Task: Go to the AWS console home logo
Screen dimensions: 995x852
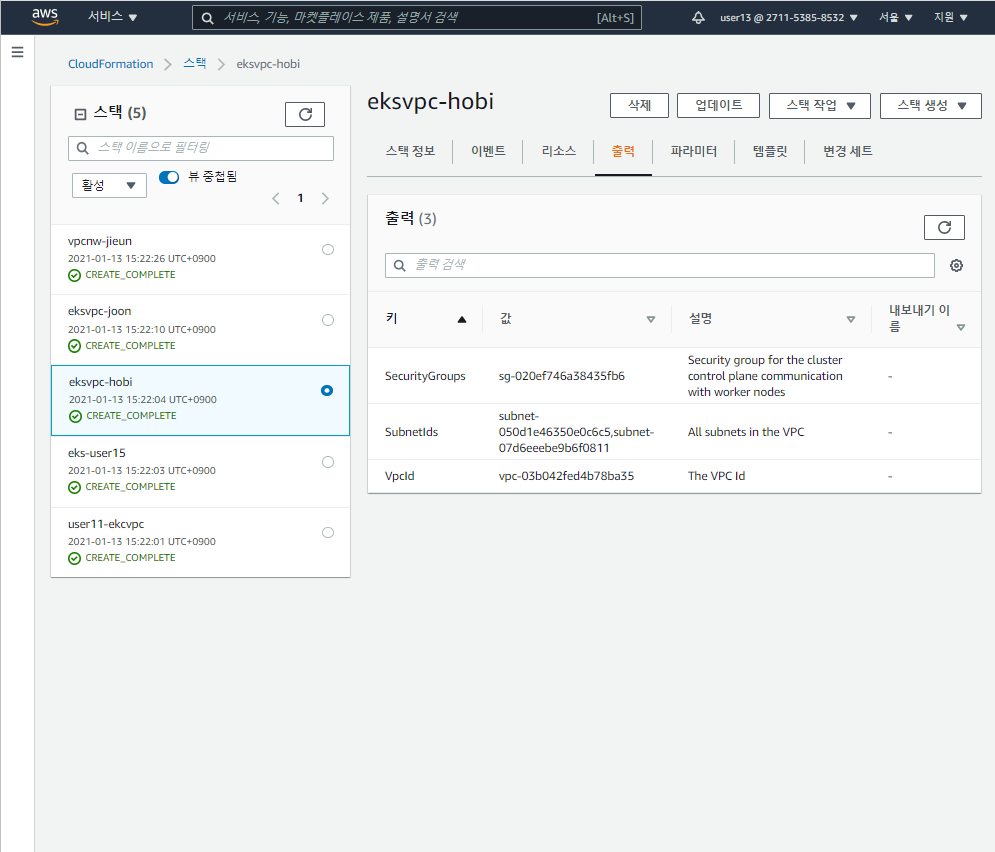Action: tap(45, 17)
